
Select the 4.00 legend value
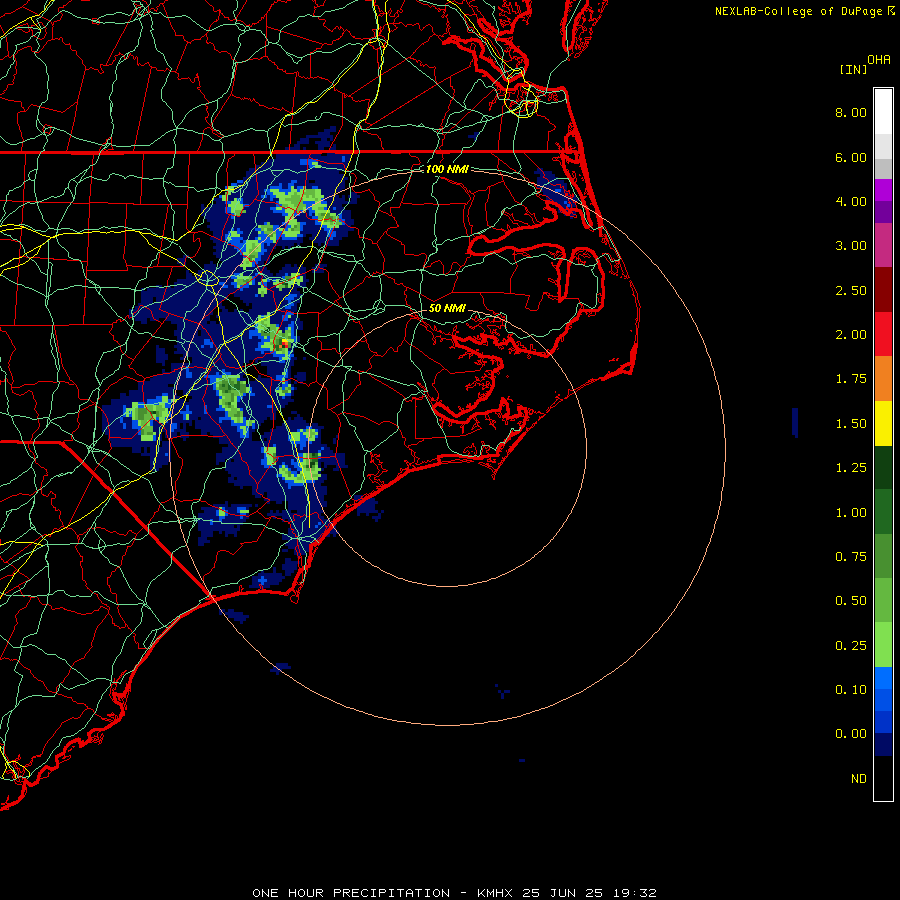click(851, 201)
